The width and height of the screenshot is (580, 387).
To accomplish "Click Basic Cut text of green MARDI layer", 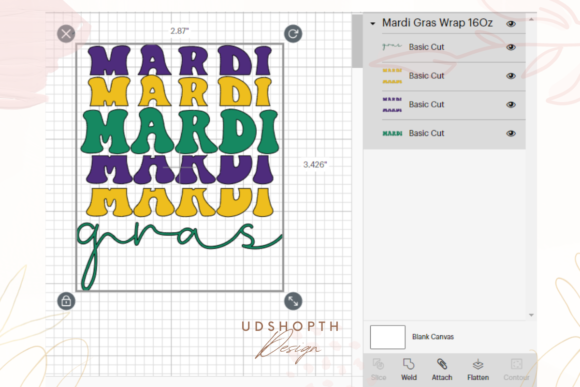I will click(x=426, y=133).
